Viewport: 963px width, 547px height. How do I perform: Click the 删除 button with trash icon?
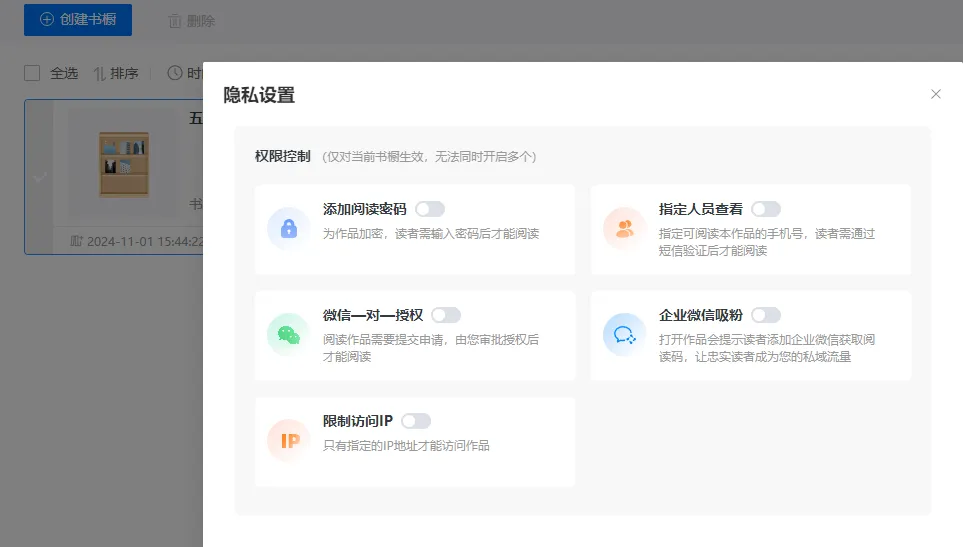(192, 21)
